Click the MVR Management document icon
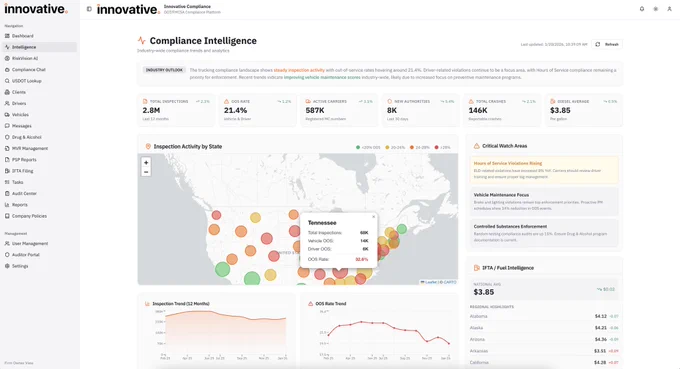 click(7, 149)
